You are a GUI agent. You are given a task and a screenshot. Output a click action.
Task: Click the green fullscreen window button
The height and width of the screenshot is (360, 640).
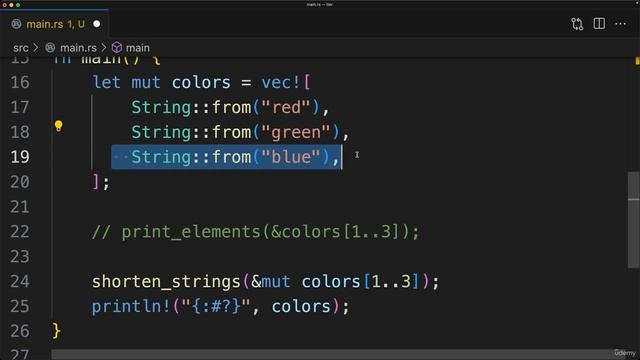[x=18, y=5]
